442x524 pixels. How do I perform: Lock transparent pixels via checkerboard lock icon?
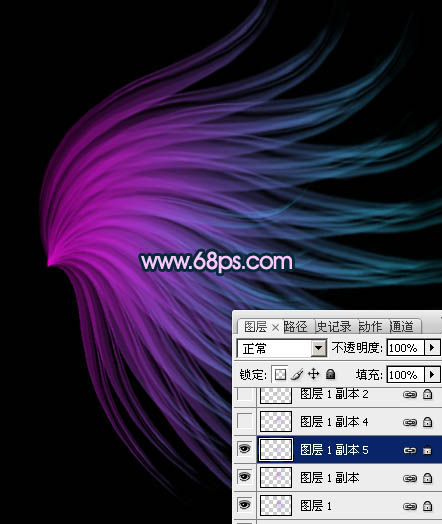click(x=280, y=374)
